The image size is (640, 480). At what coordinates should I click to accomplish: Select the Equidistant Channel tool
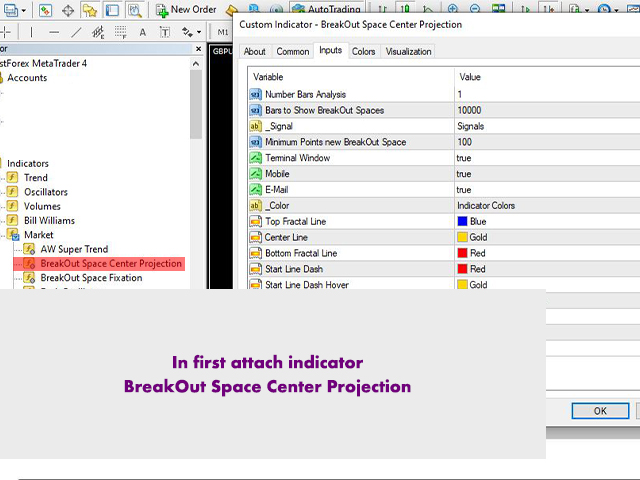coord(98,32)
